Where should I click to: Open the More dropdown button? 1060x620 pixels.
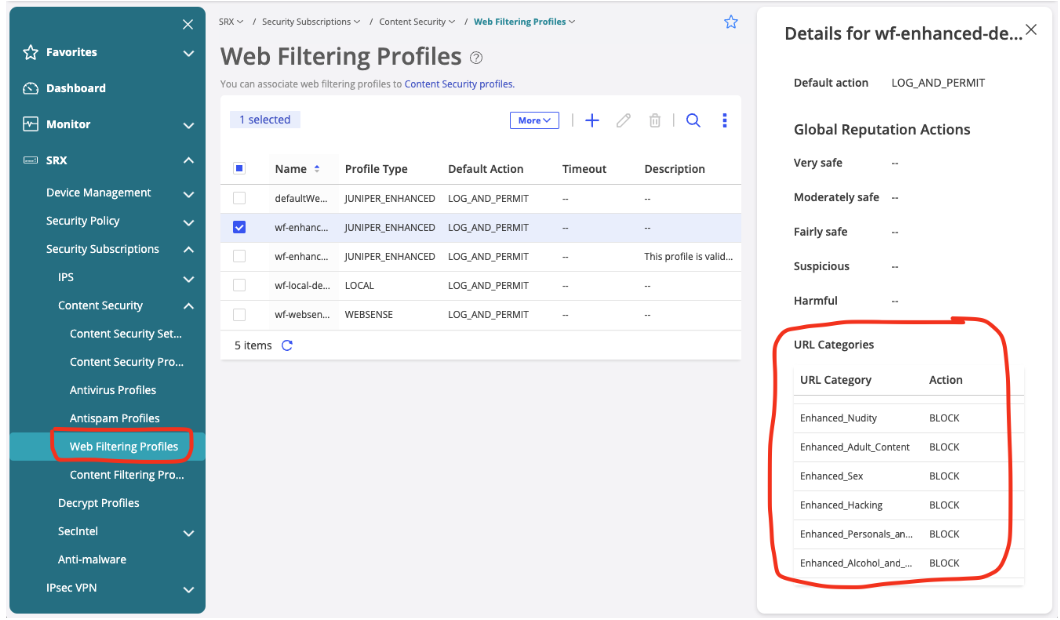(x=534, y=121)
